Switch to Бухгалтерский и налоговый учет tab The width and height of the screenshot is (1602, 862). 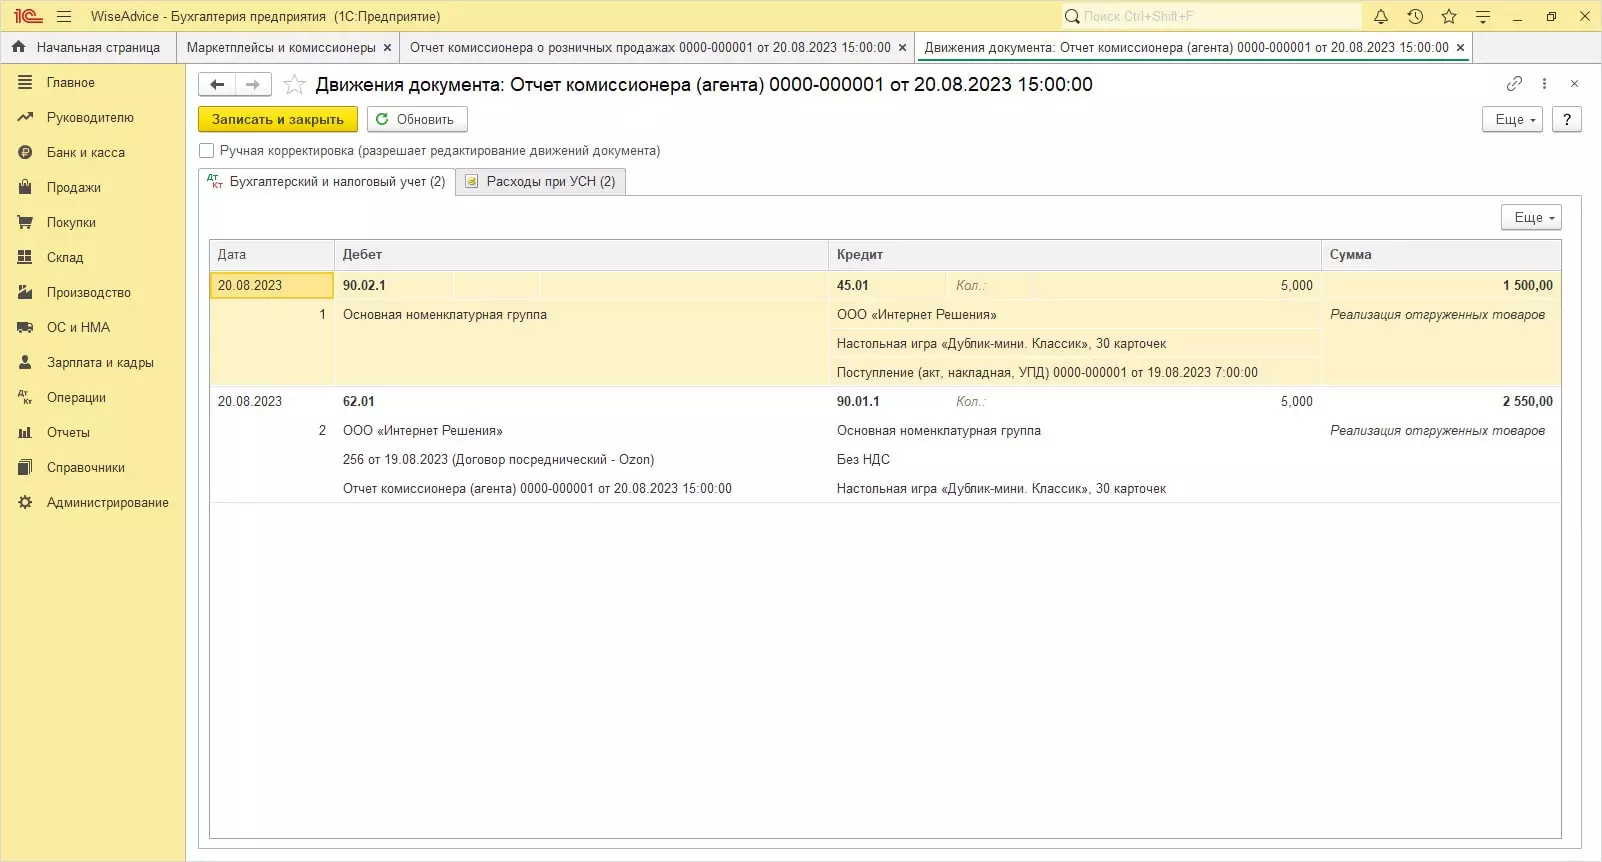point(326,181)
